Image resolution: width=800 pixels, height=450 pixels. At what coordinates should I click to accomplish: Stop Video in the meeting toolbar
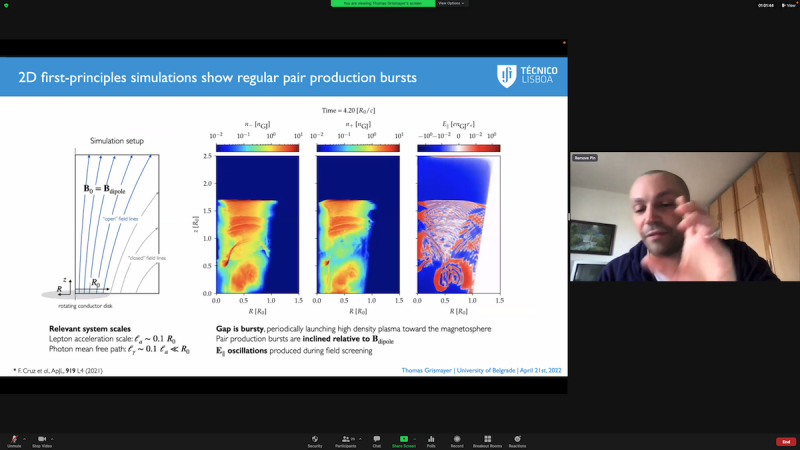coord(42,439)
